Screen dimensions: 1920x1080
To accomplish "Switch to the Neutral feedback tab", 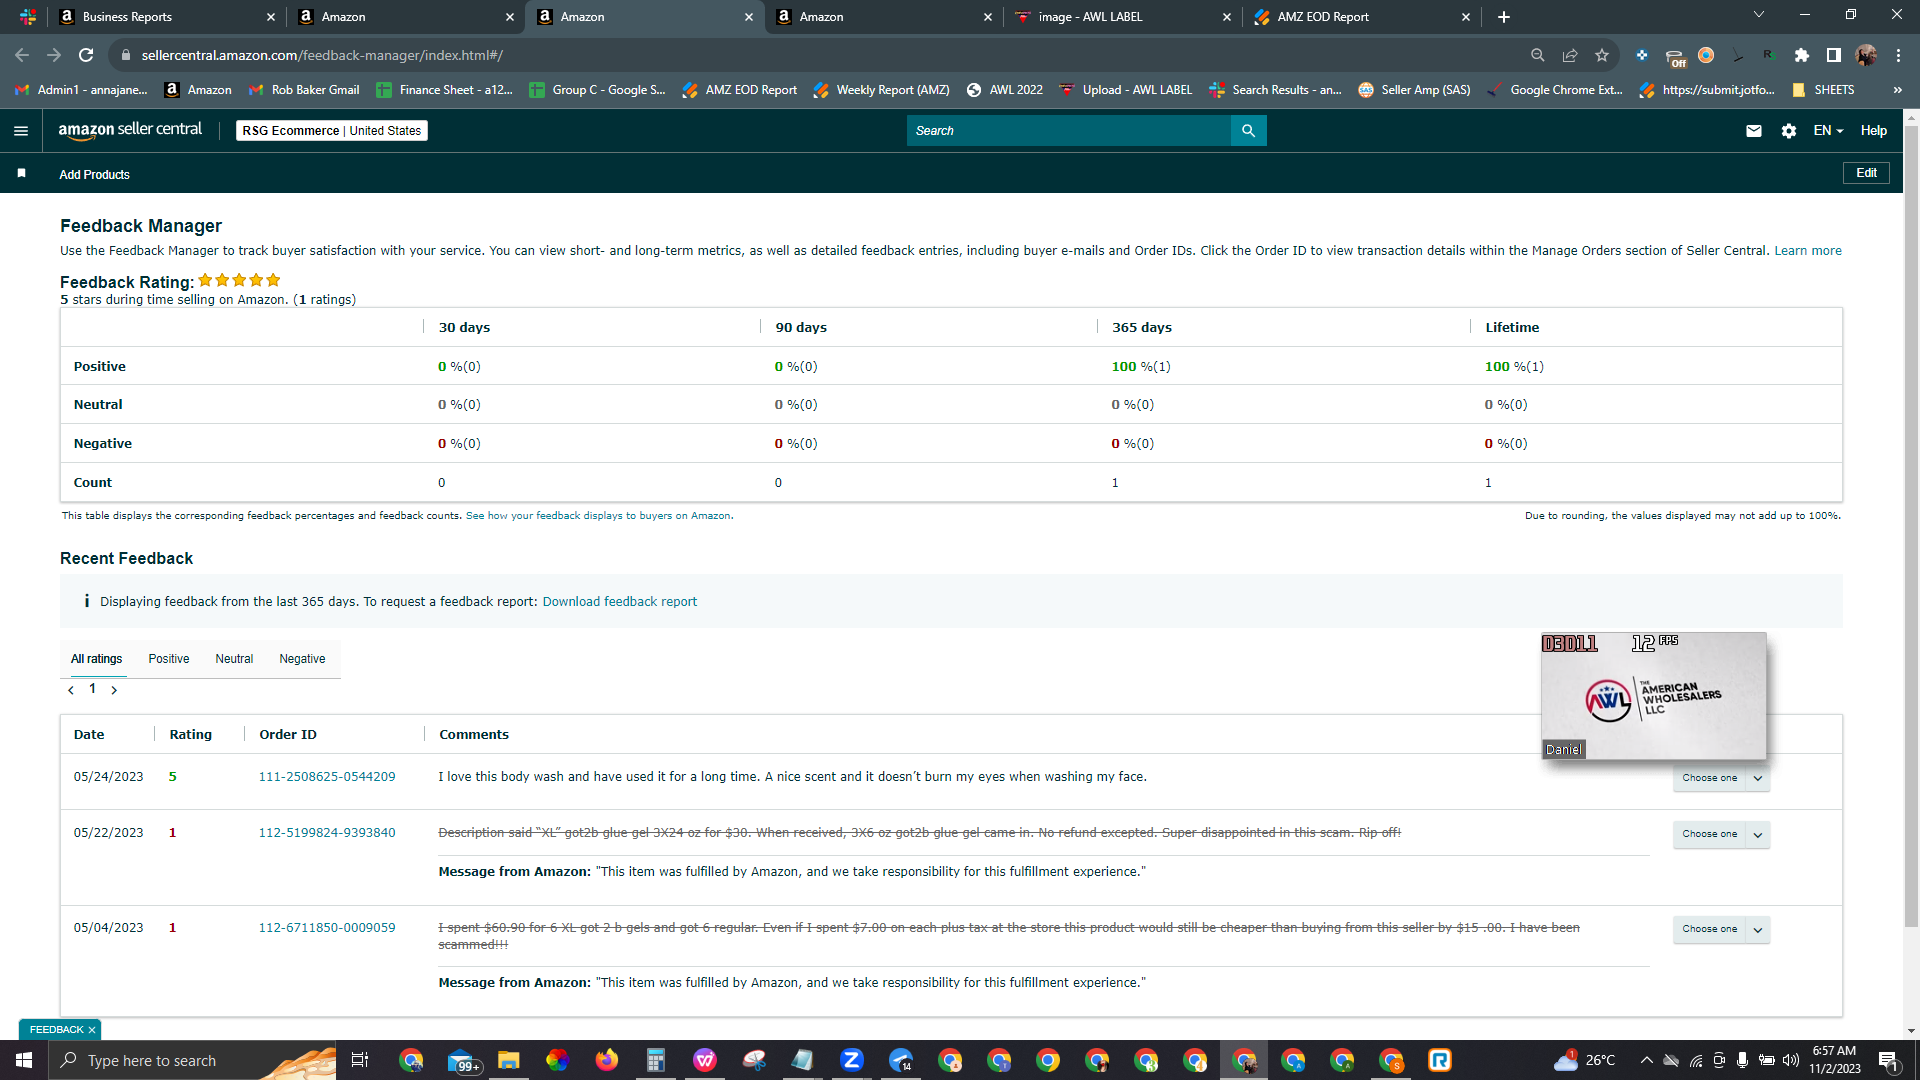I will point(234,659).
